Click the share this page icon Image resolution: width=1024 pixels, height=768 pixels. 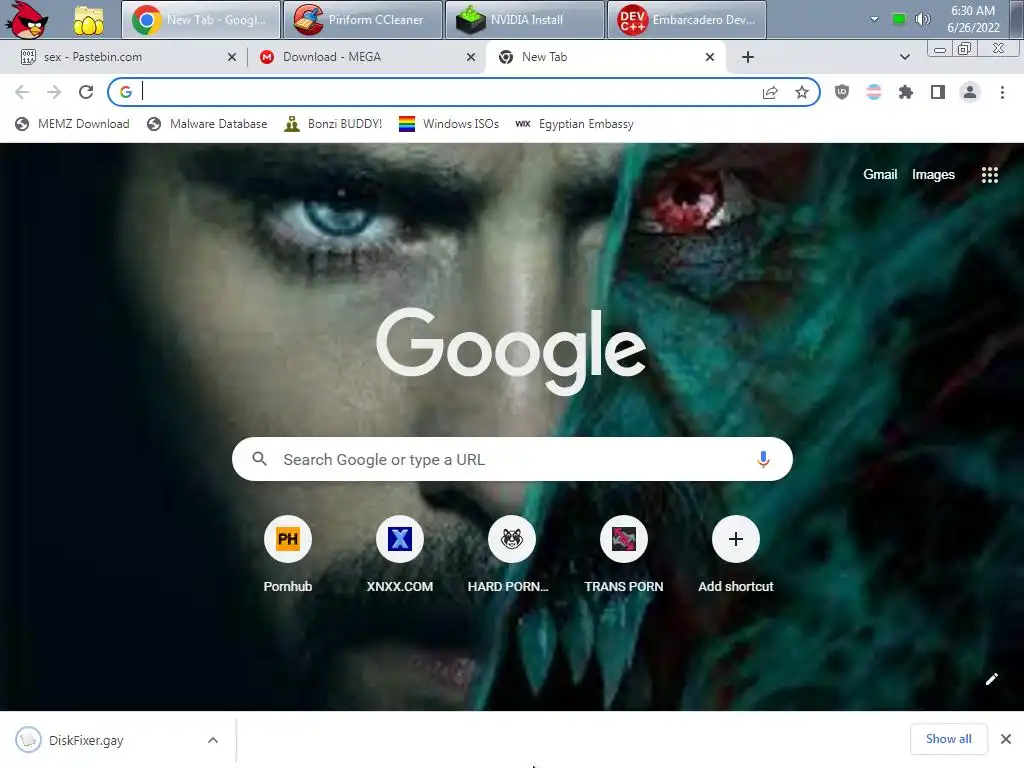tap(770, 93)
